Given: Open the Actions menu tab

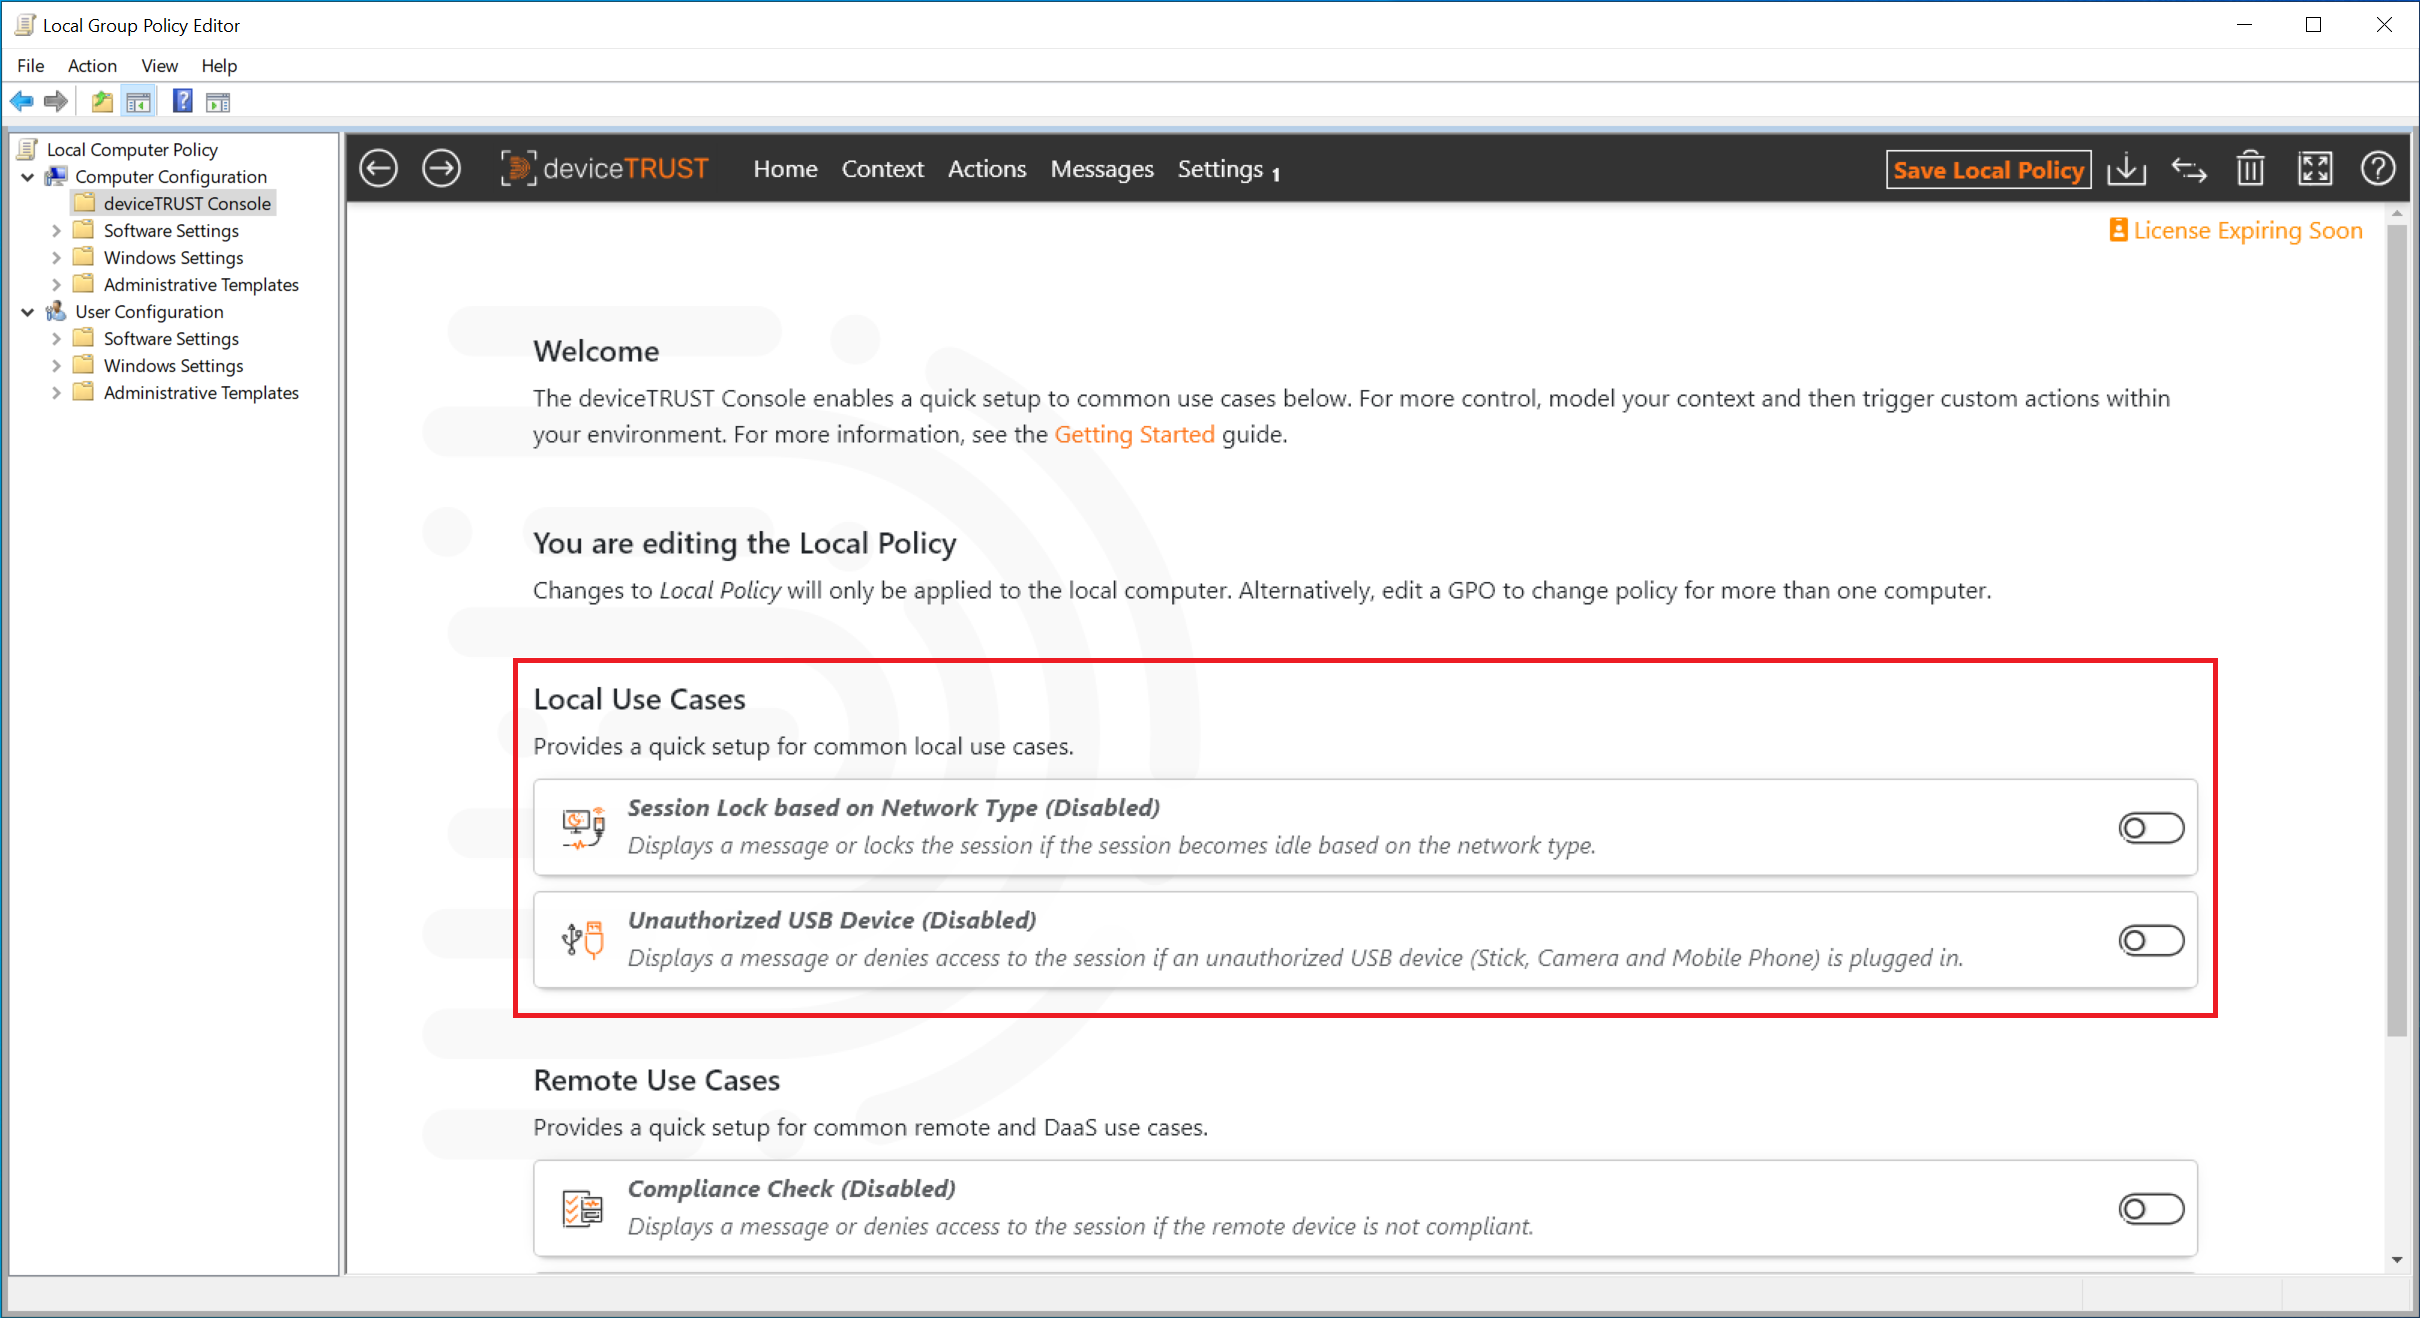Looking at the screenshot, I should 985,167.
